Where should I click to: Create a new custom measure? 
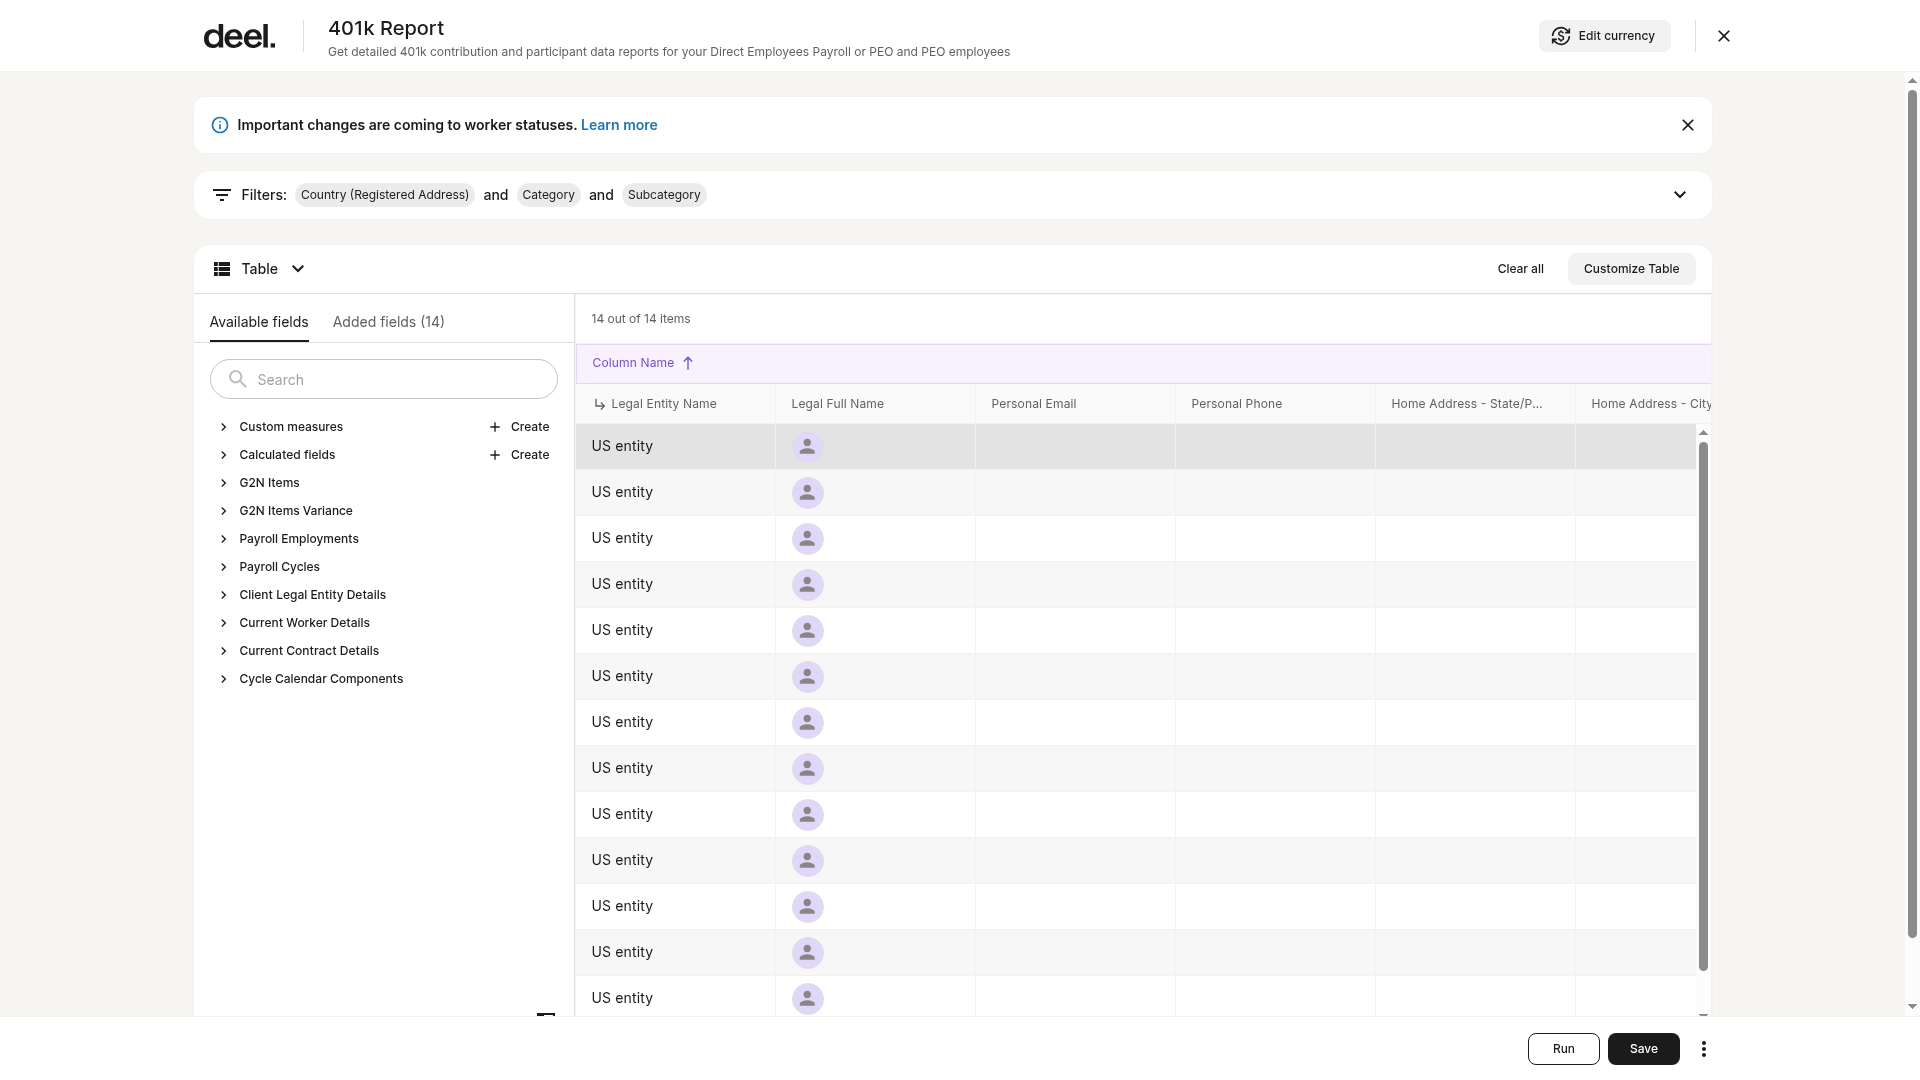coord(519,427)
